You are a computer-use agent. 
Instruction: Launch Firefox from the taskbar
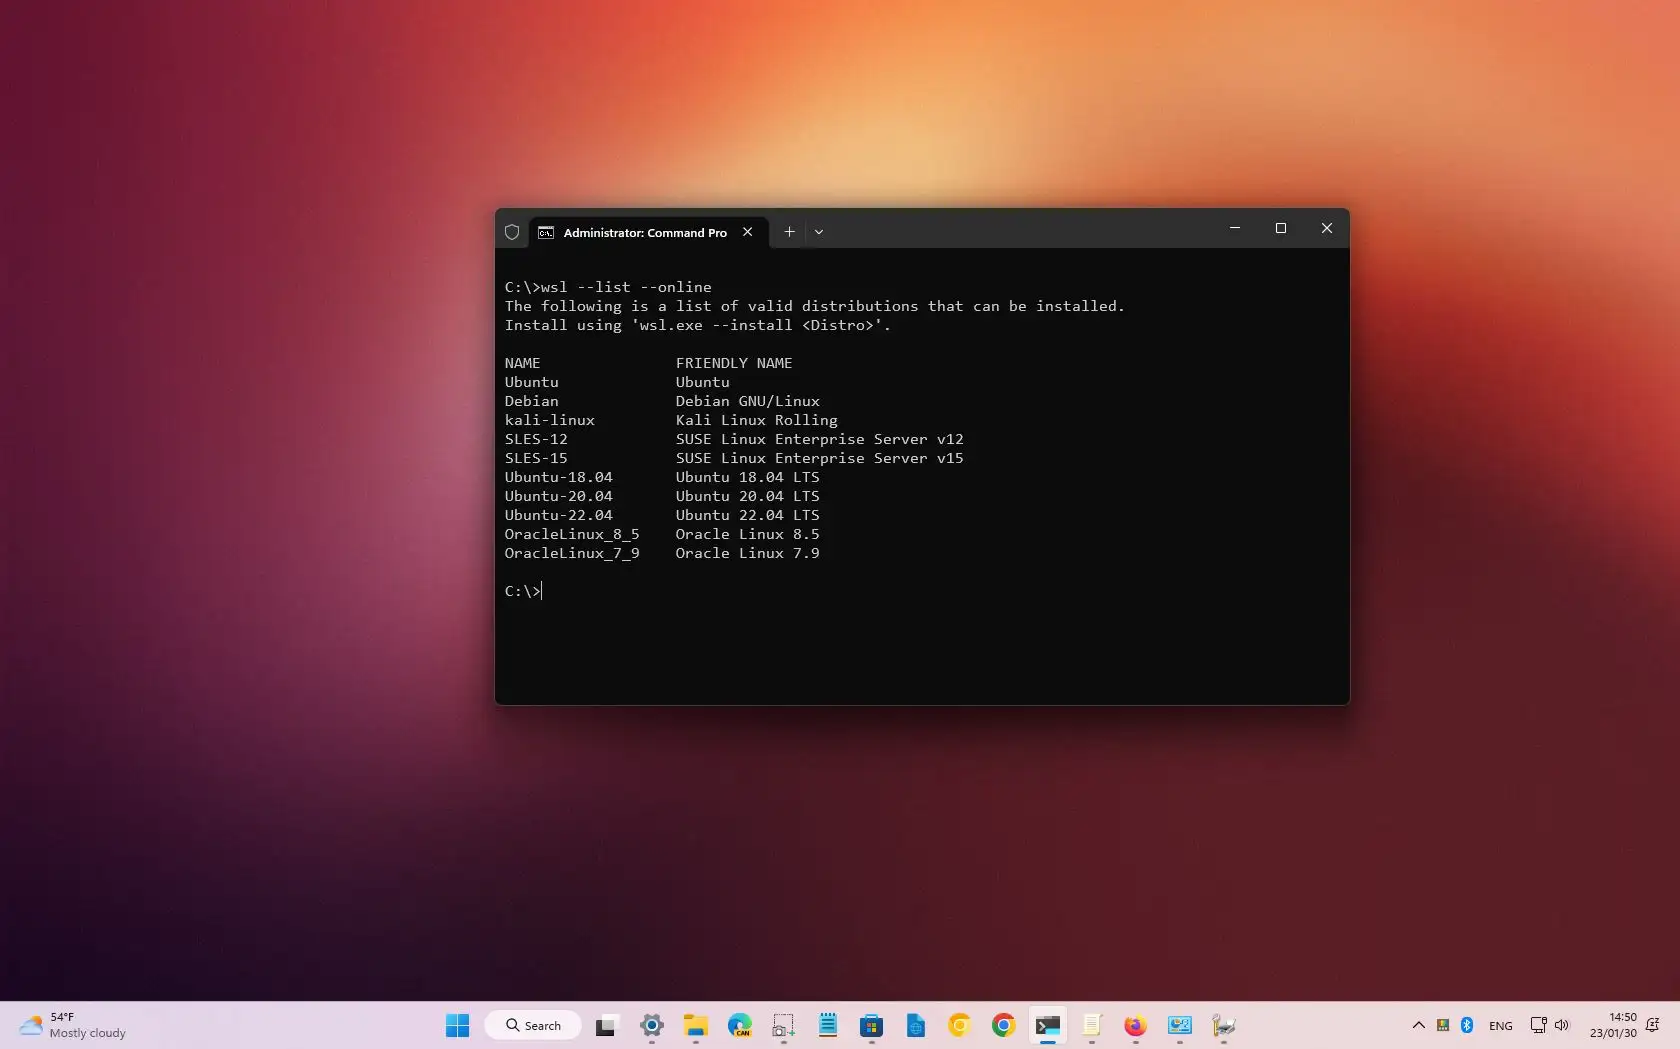pos(1133,1026)
